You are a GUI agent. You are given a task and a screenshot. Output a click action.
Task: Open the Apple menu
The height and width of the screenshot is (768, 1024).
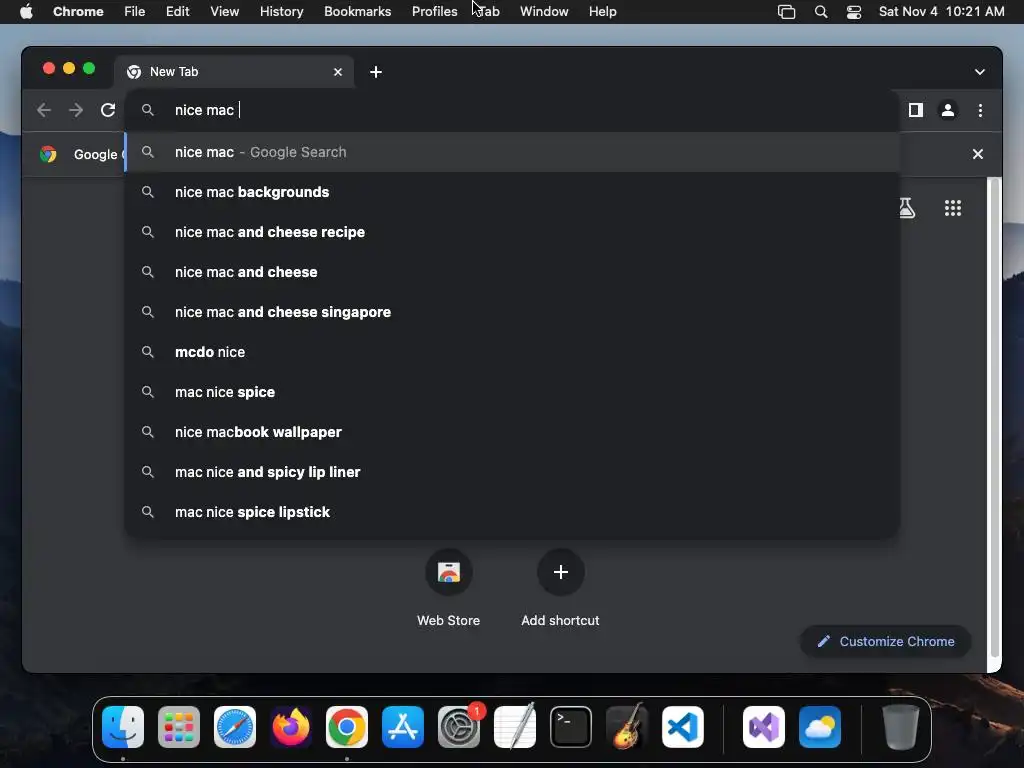(x=26, y=11)
